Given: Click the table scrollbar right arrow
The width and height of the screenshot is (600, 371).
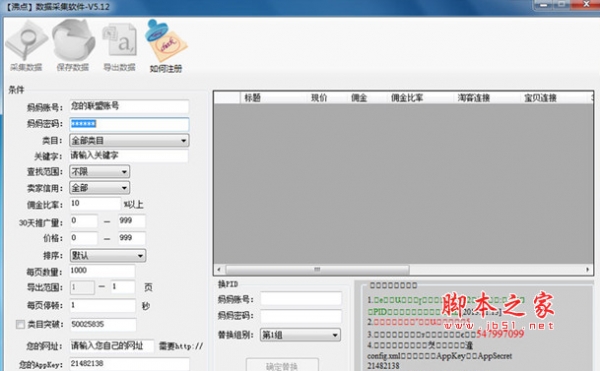Looking at the screenshot, I should click(587, 270).
